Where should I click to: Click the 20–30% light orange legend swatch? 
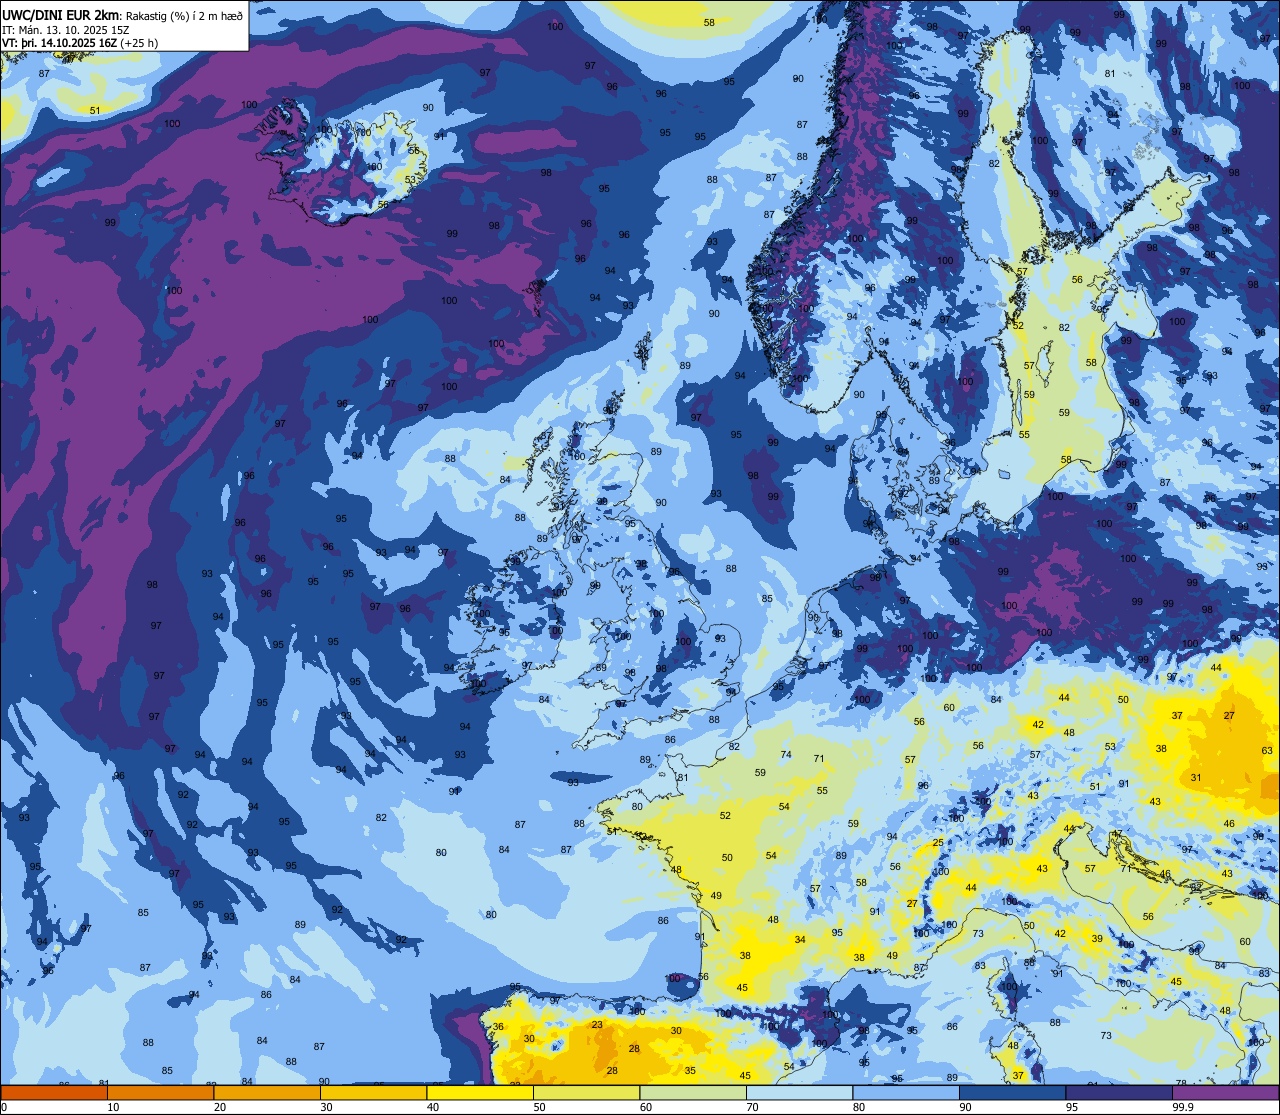[x=267, y=1093]
